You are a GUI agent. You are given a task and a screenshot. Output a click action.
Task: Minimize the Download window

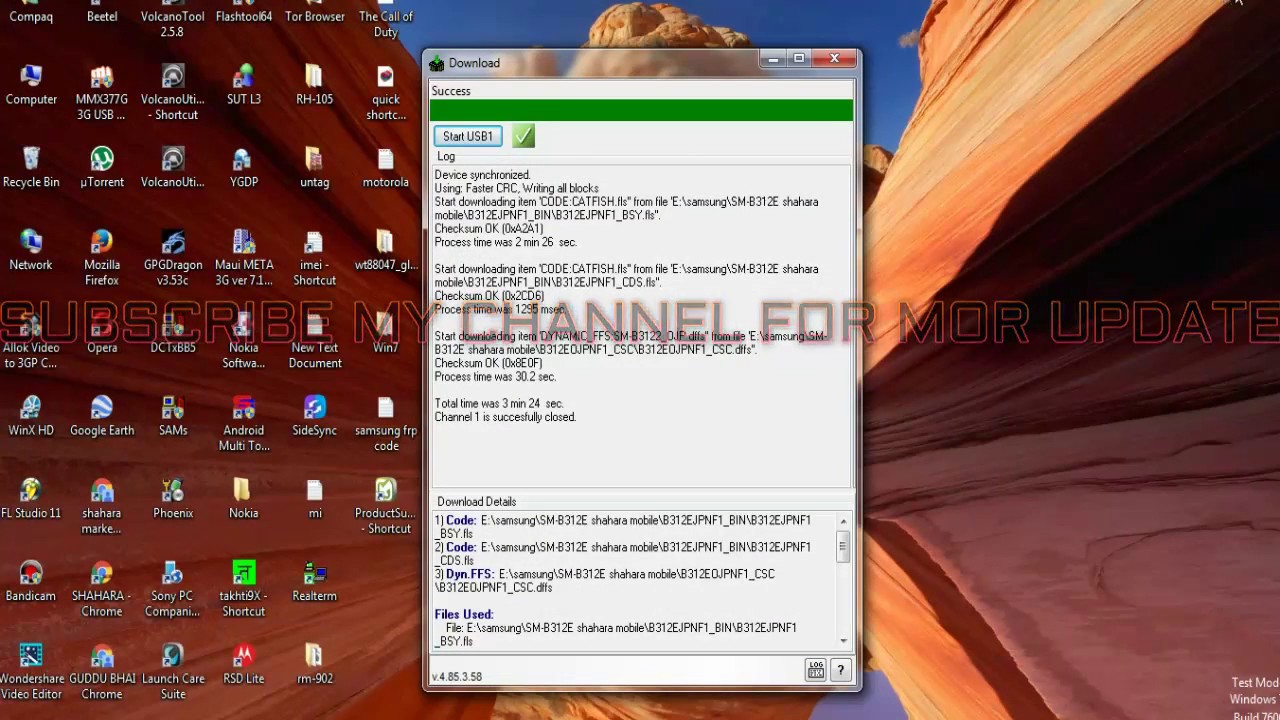(x=773, y=60)
